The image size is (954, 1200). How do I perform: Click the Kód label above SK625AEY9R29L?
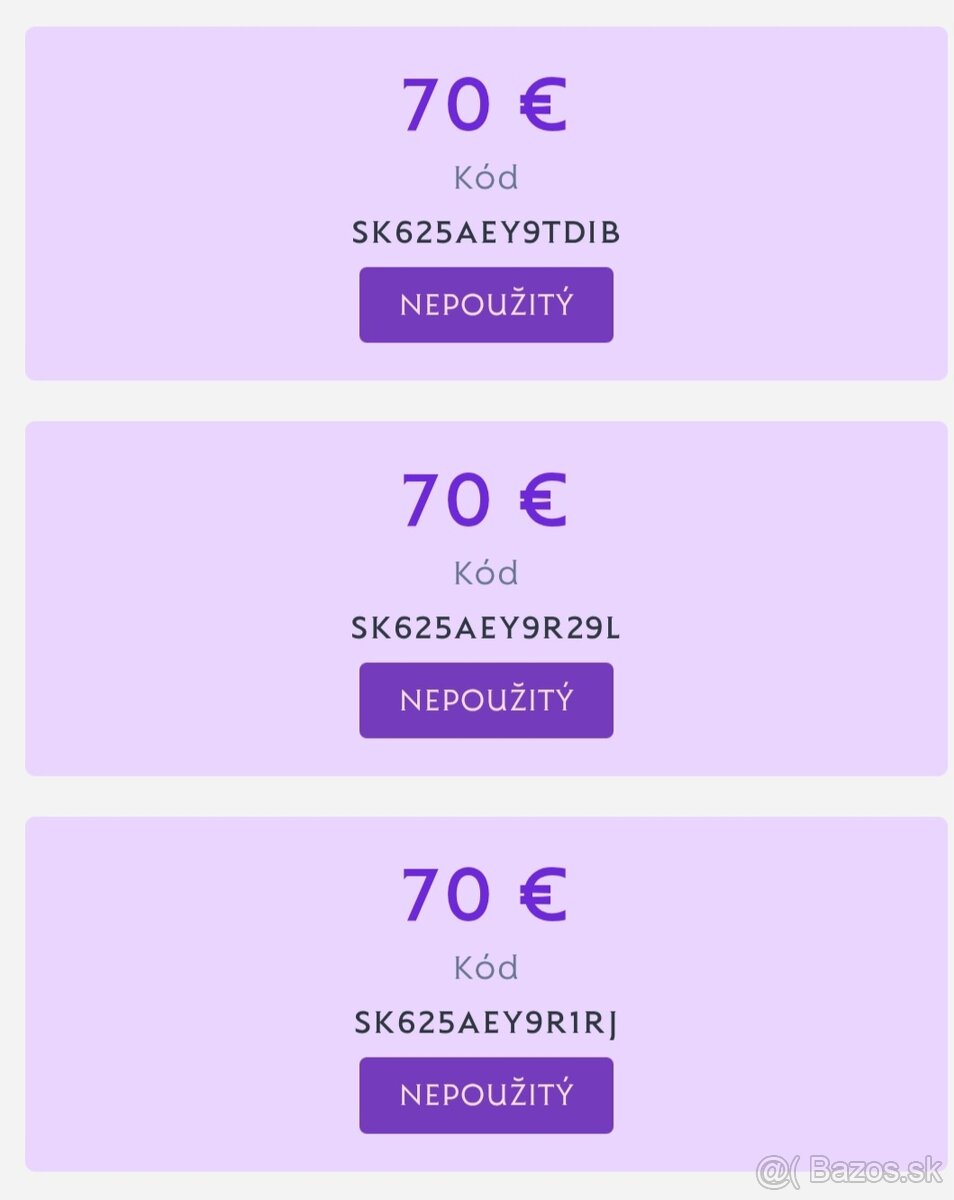486,572
